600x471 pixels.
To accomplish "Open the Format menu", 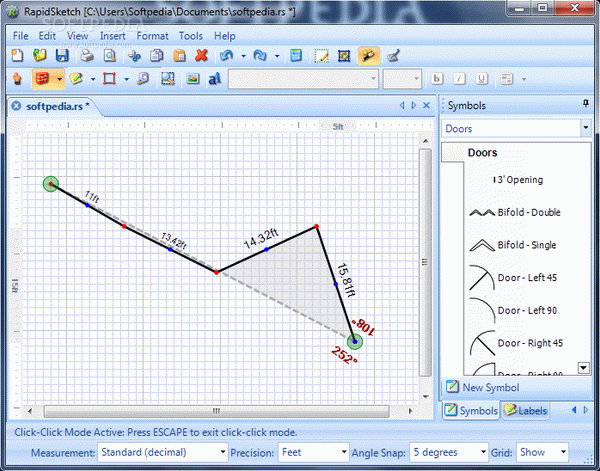I will click(x=152, y=36).
